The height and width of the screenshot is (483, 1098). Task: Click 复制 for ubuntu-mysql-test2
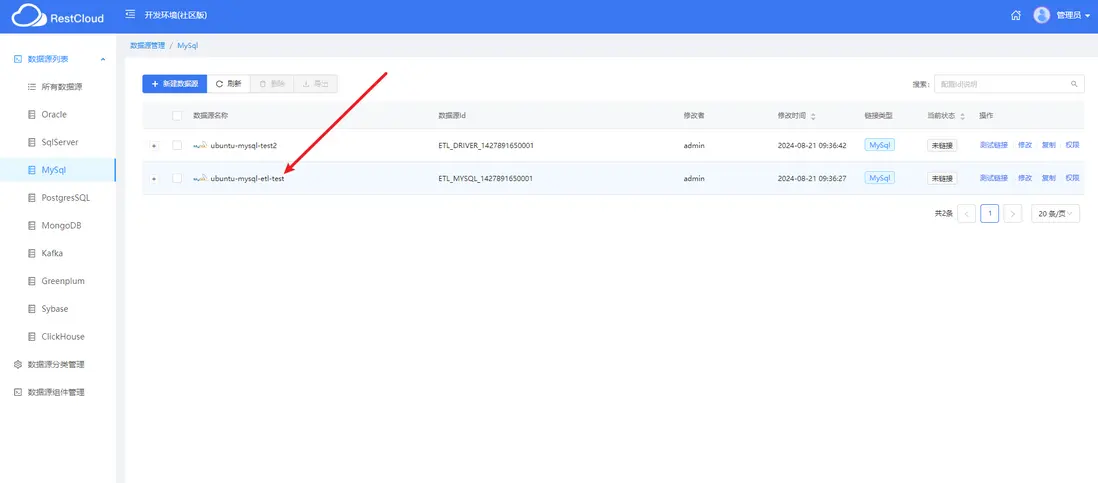pos(1048,146)
